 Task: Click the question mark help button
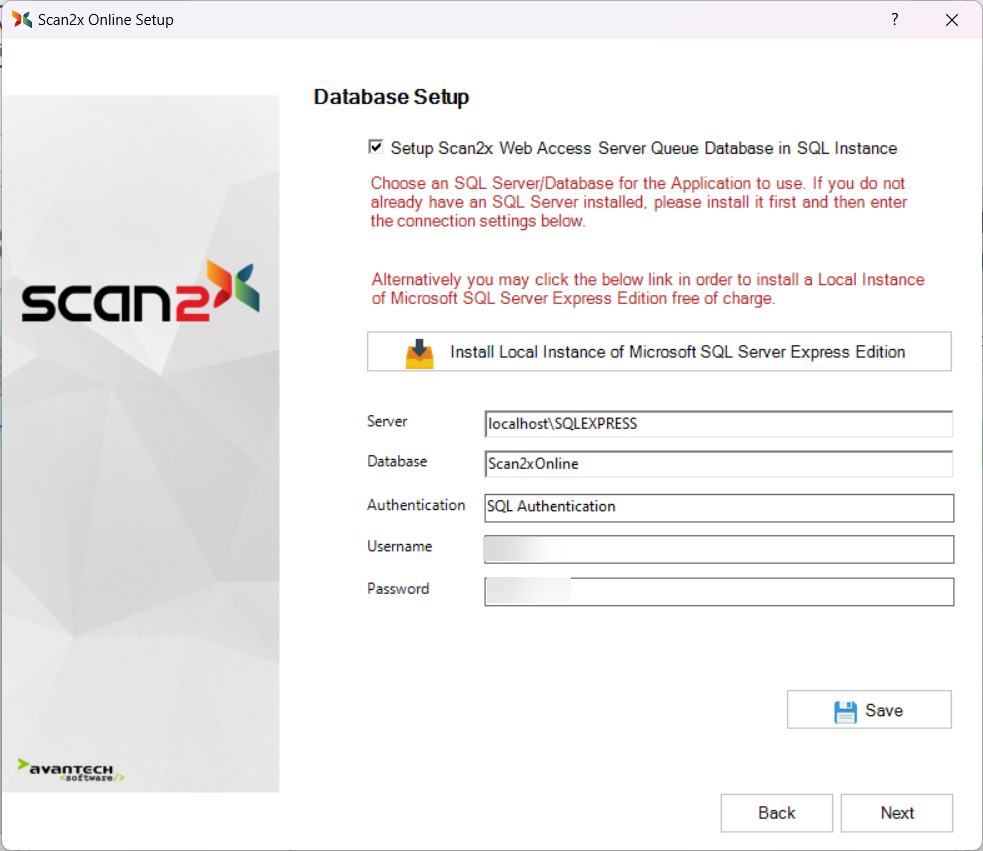pos(894,20)
